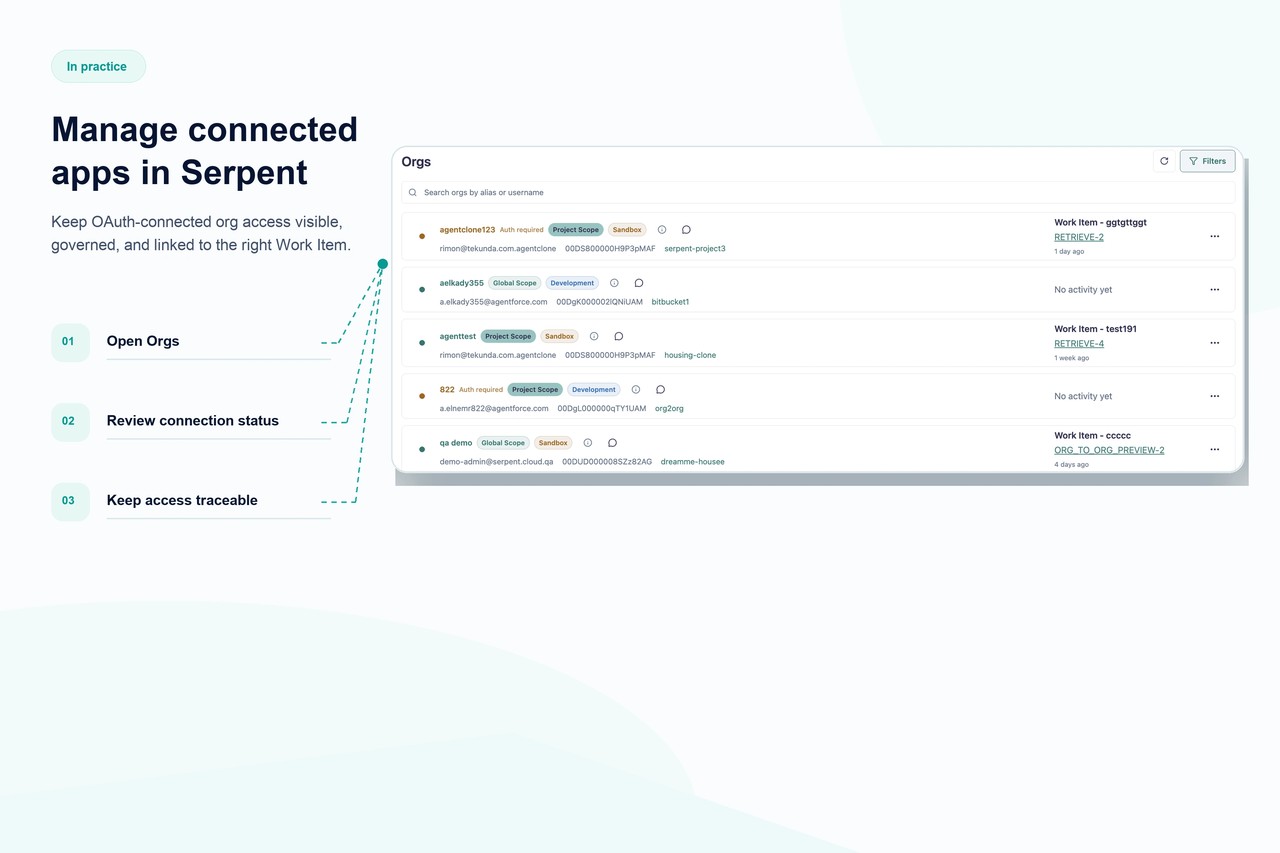This screenshot has width=1280, height=853.
Task: Click Project Scope badge on 822
Action: coord(535,389)
